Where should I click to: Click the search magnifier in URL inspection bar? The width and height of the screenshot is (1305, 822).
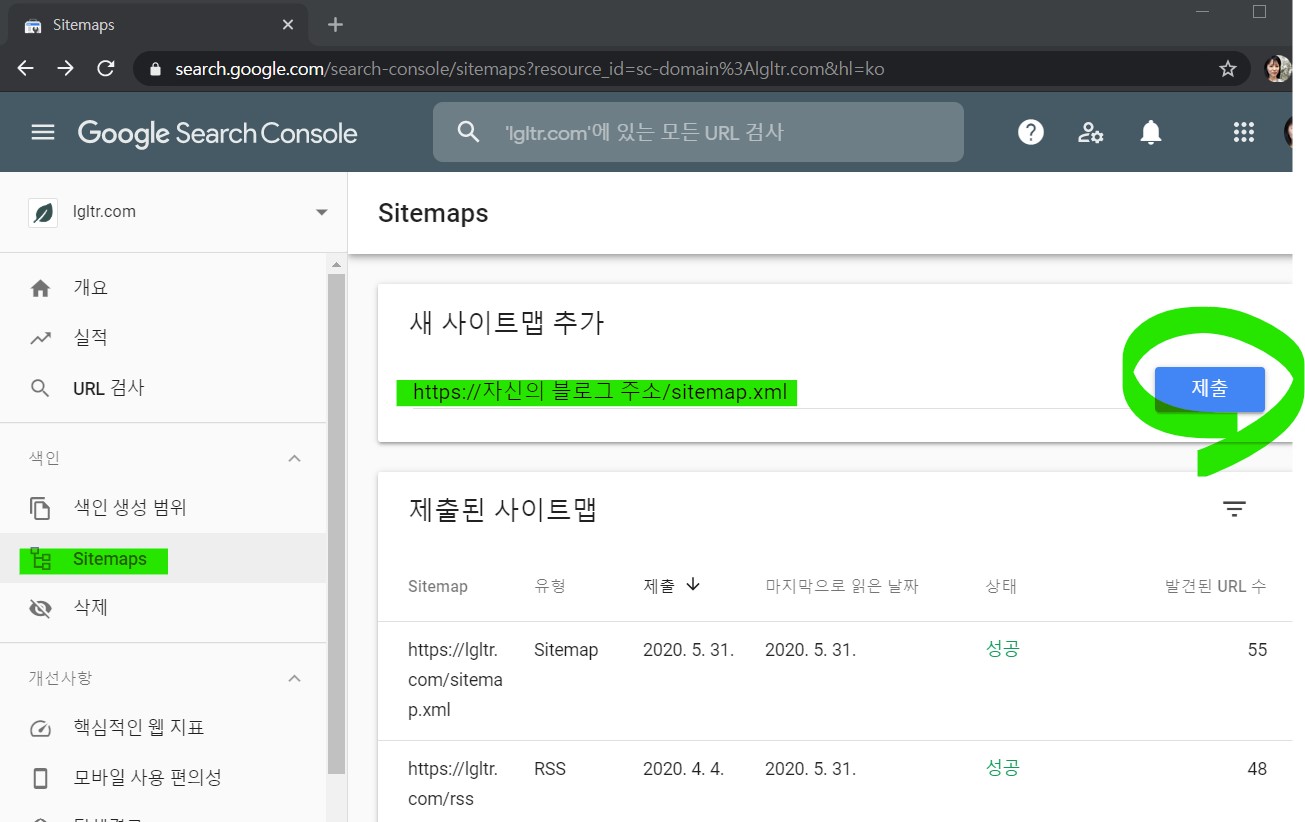[468, 132]
